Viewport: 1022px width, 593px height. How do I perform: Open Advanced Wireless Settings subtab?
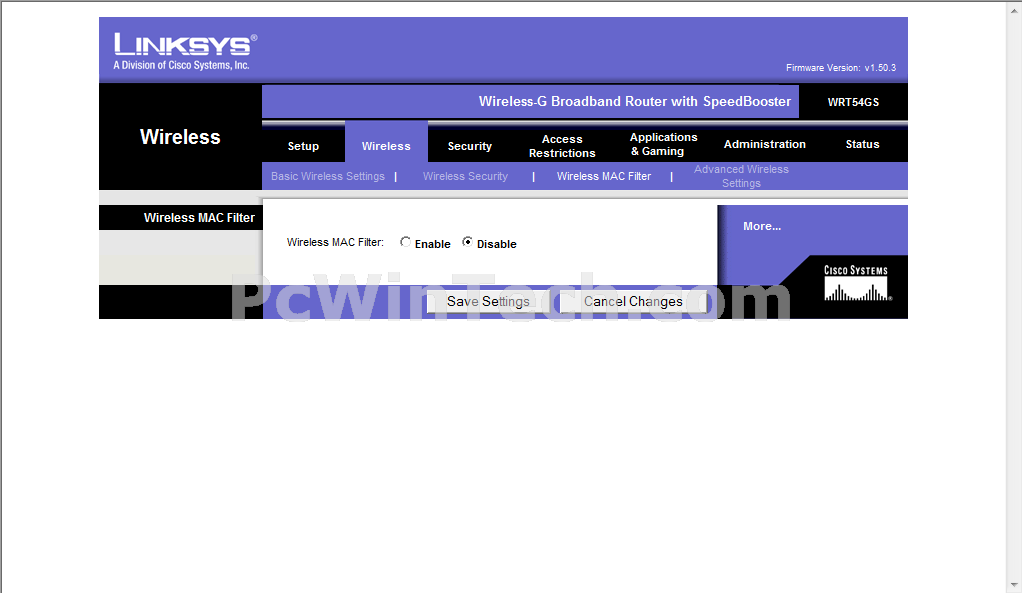pyautogui.click(x=741, y=176)
